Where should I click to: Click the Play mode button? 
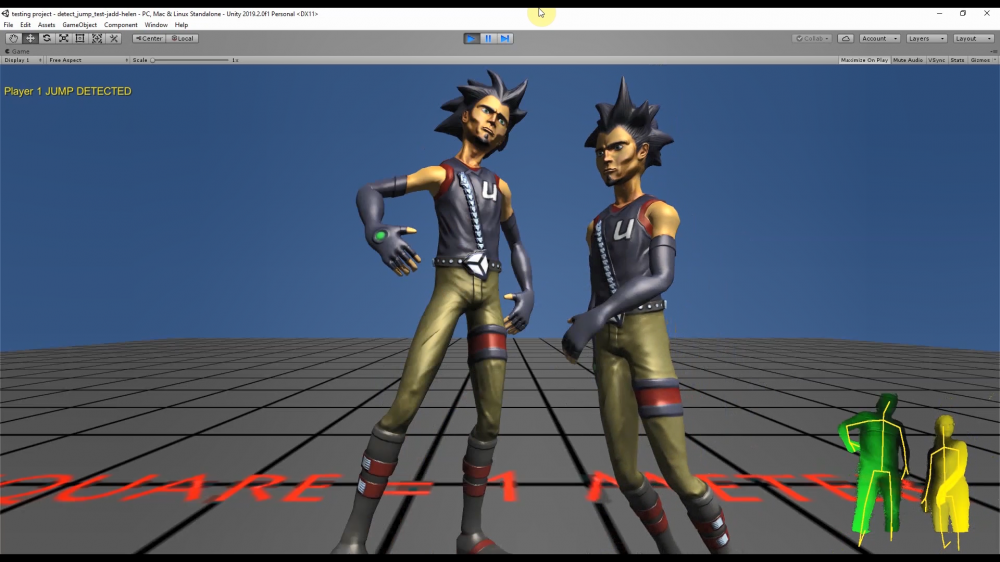pyautogui.click(x=471, y=38)
